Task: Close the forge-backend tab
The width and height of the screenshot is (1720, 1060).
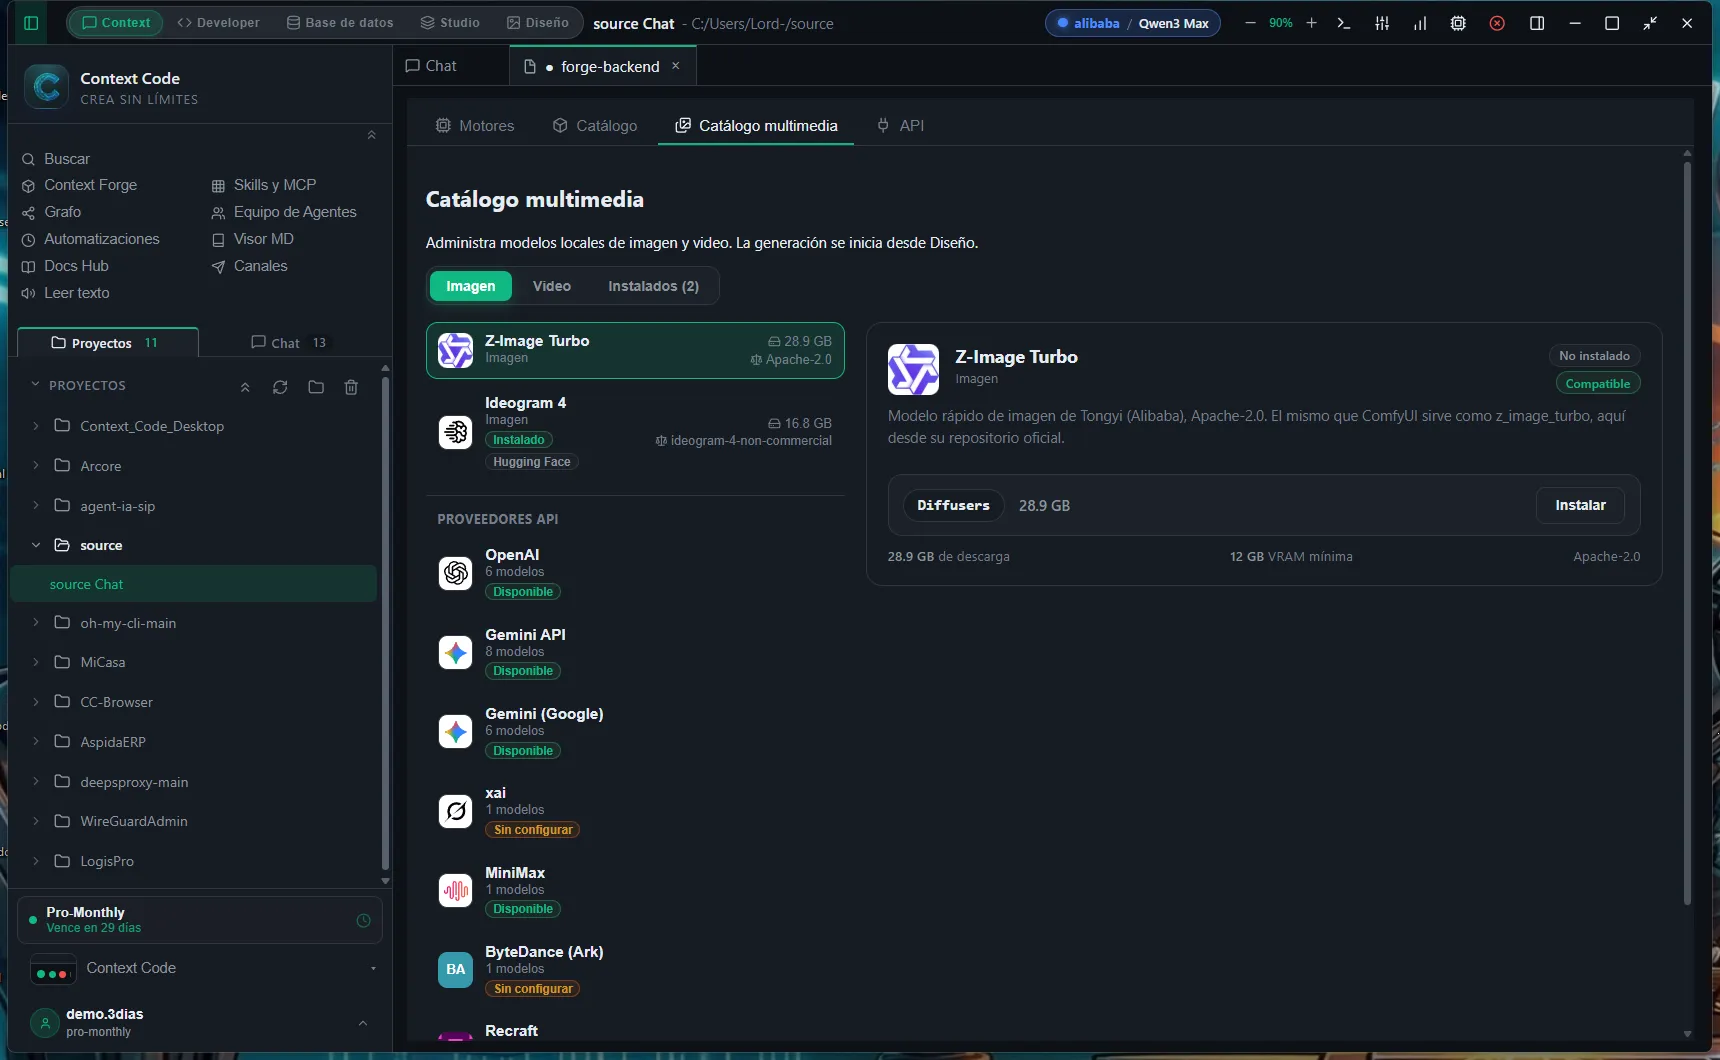Action: click(675, 66)
